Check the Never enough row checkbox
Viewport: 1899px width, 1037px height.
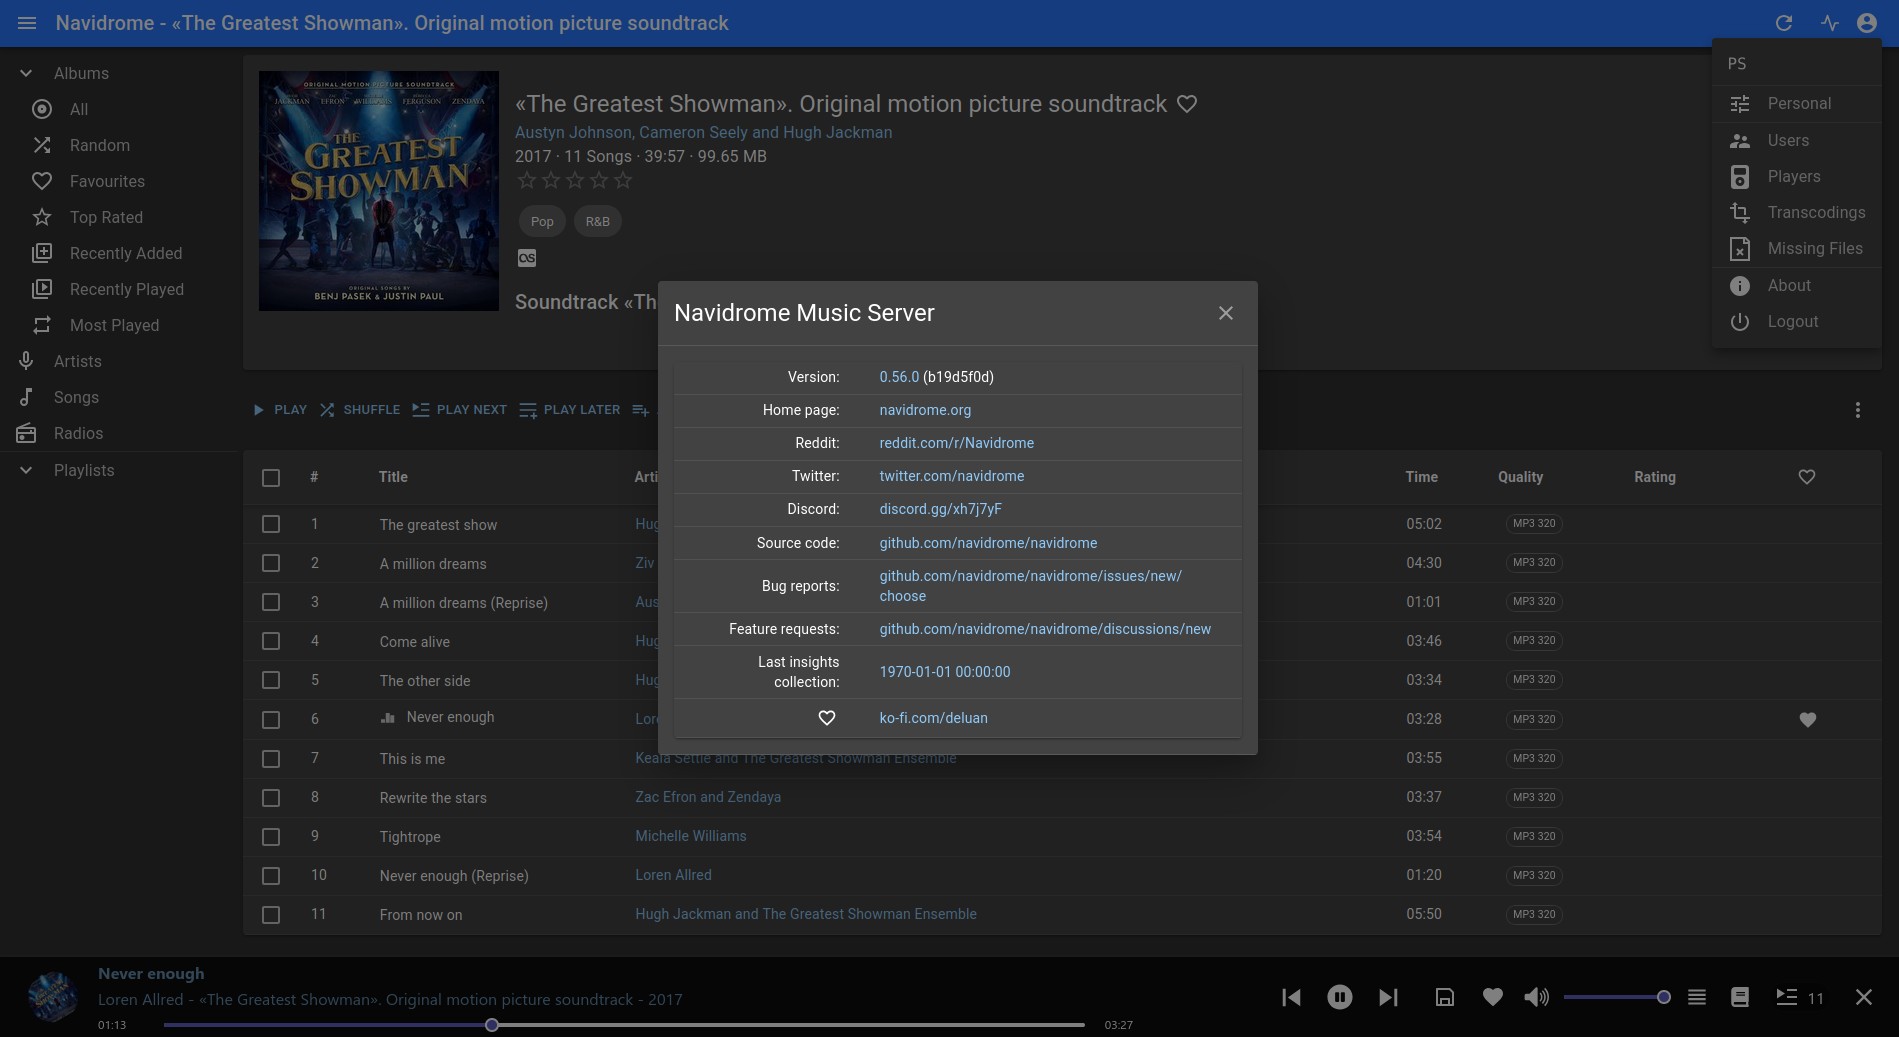pos(271,720)
